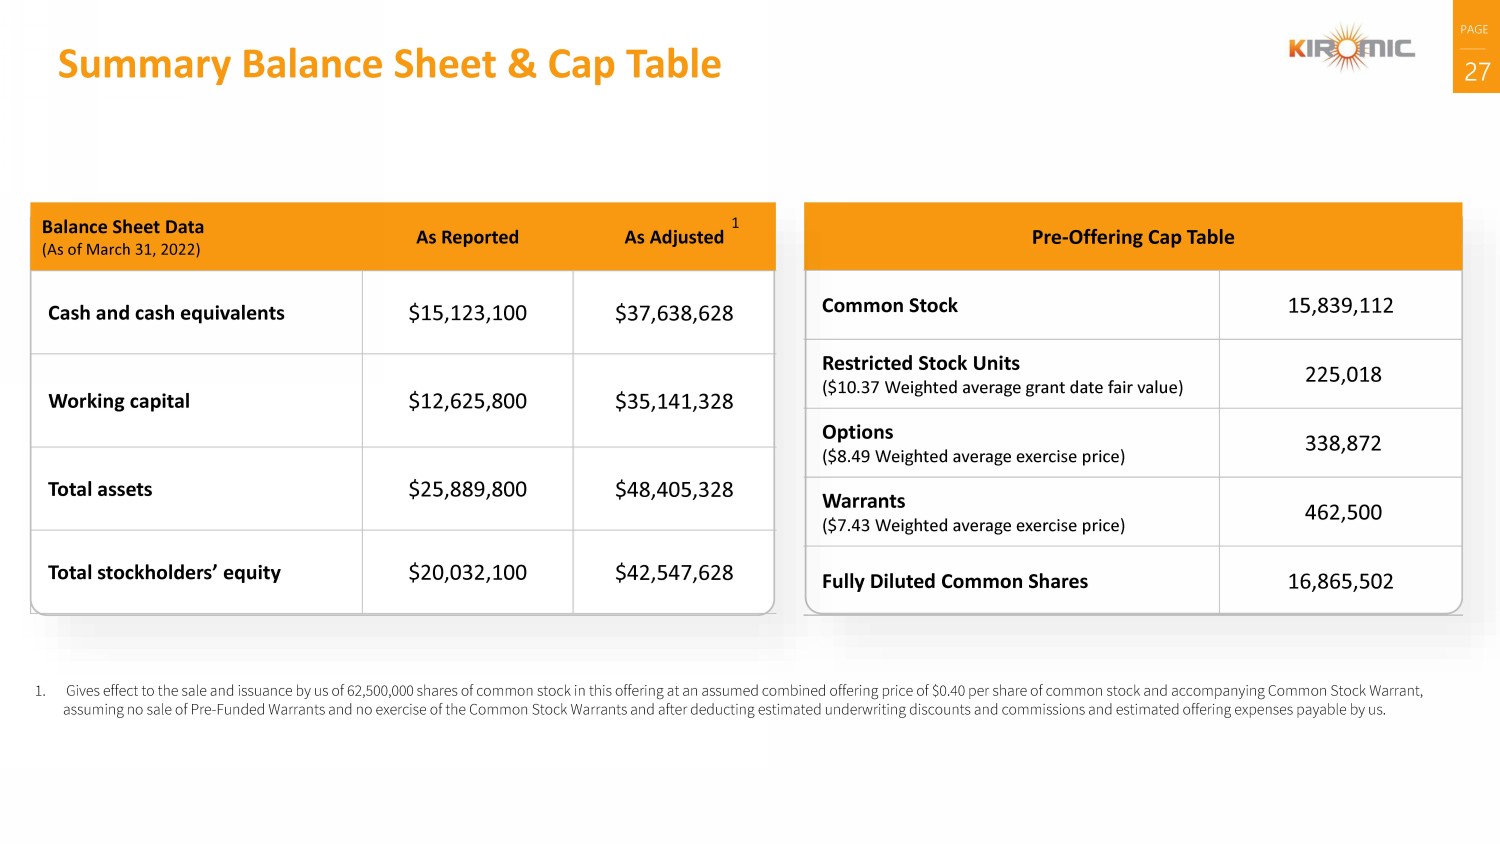Click the Balance Sheet Data header cell
This screenshot has height=844, width=1500.
(x=123, y=237)
